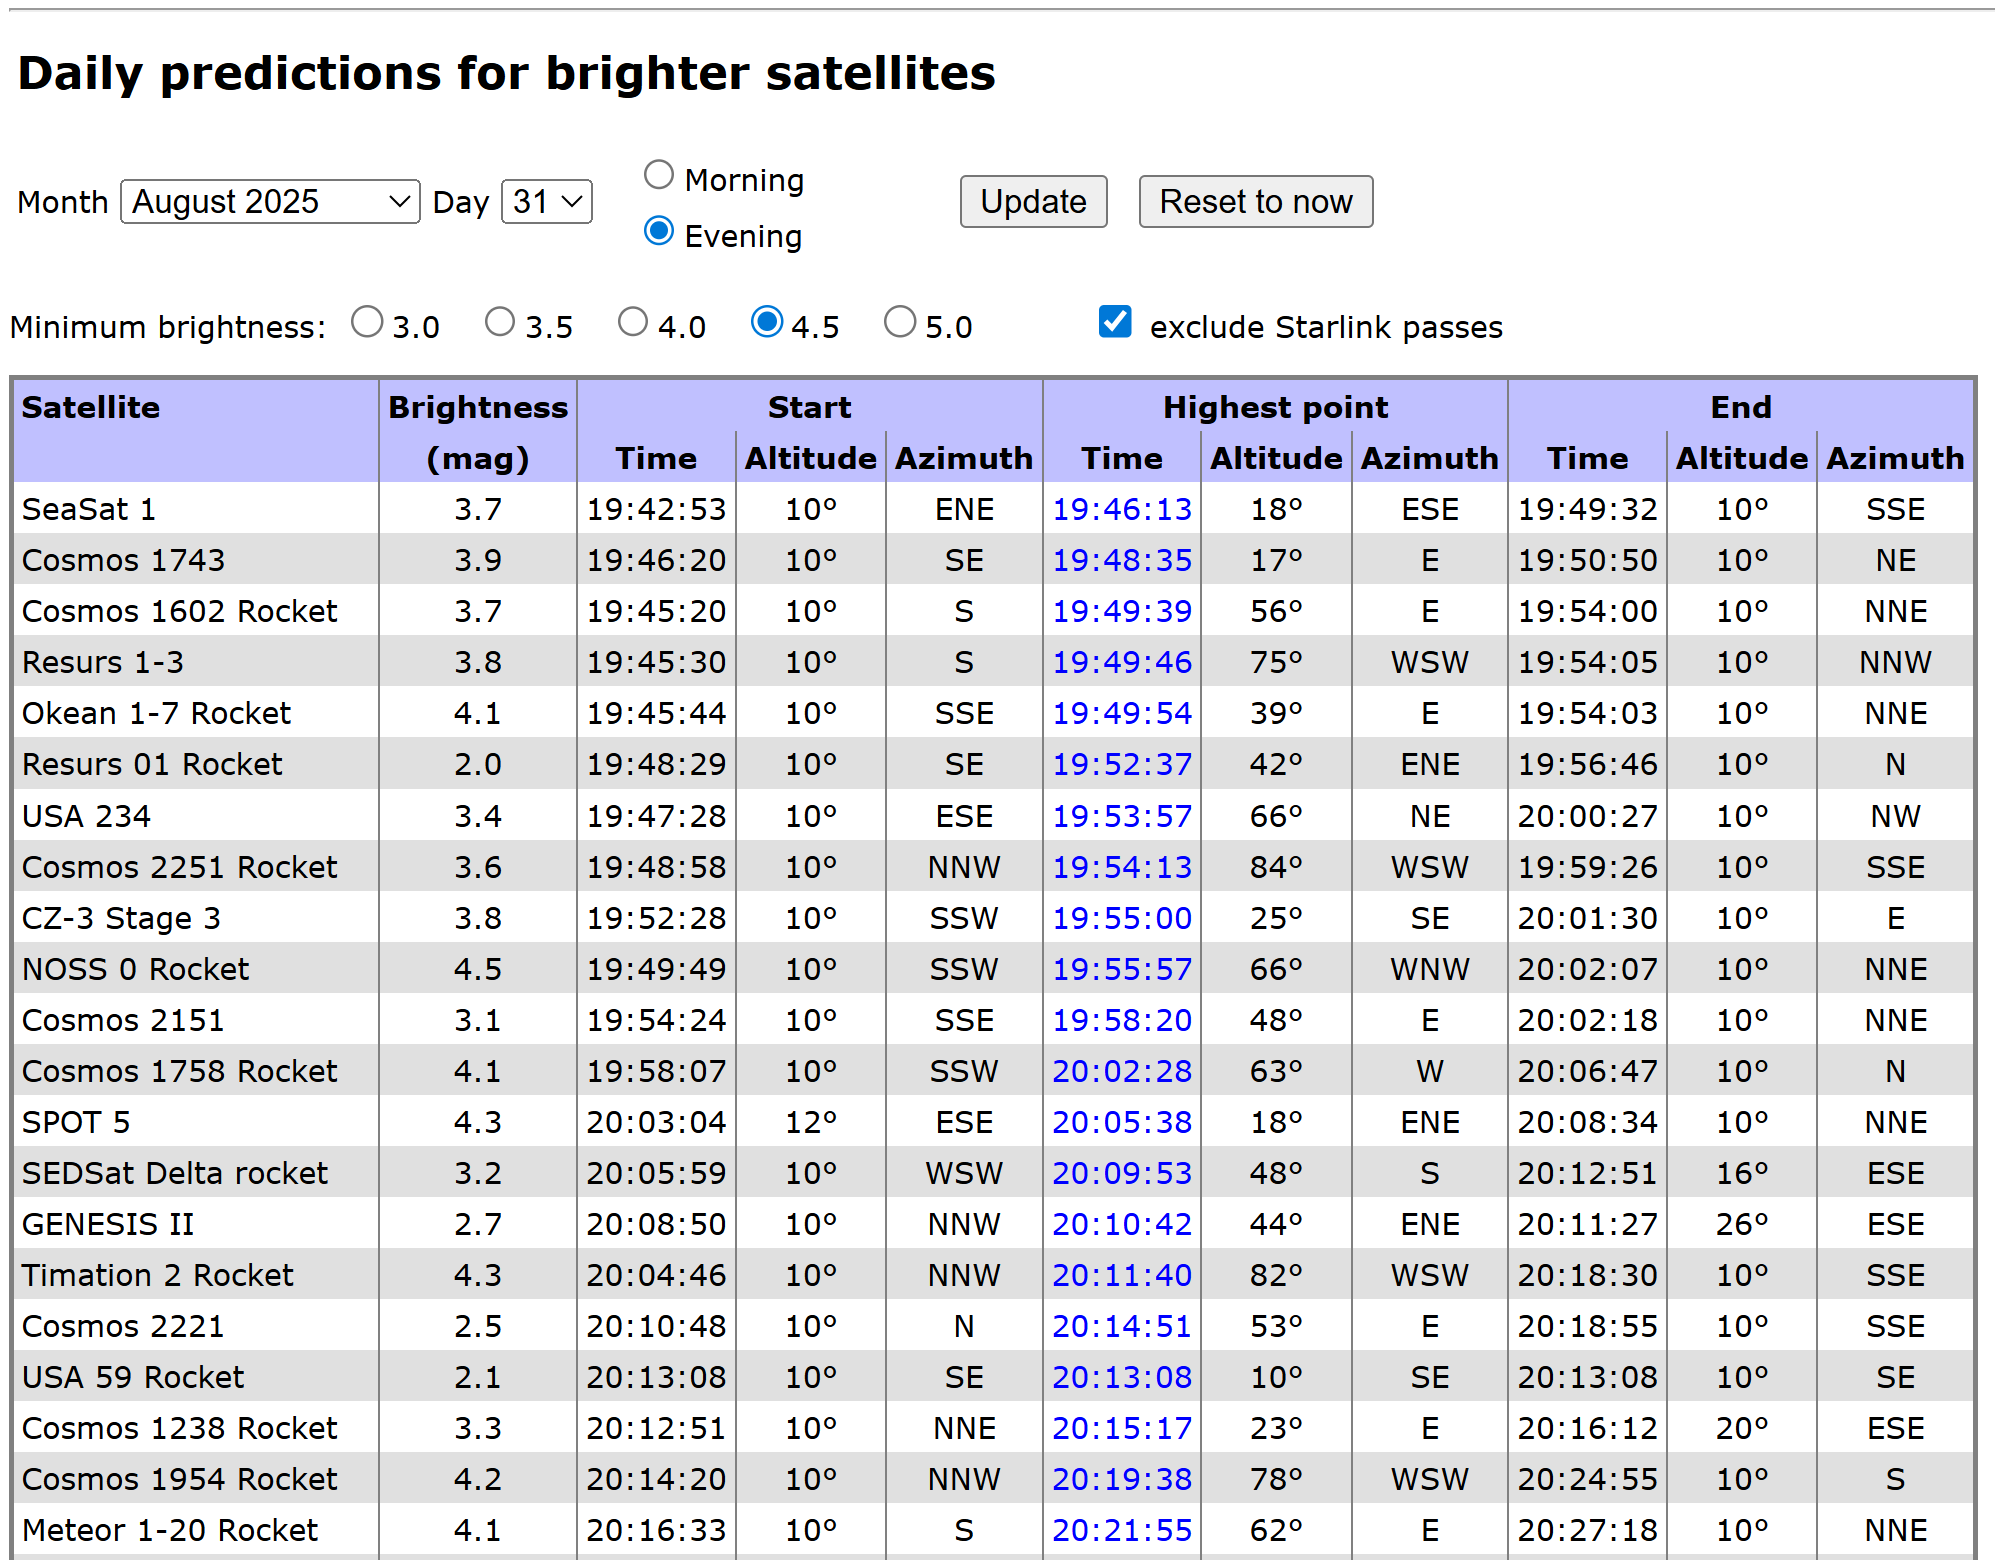Open Resurs 01 Rocket pass details
Viewport: 1995px width, 1560px height.
[x=1121, y=764]
